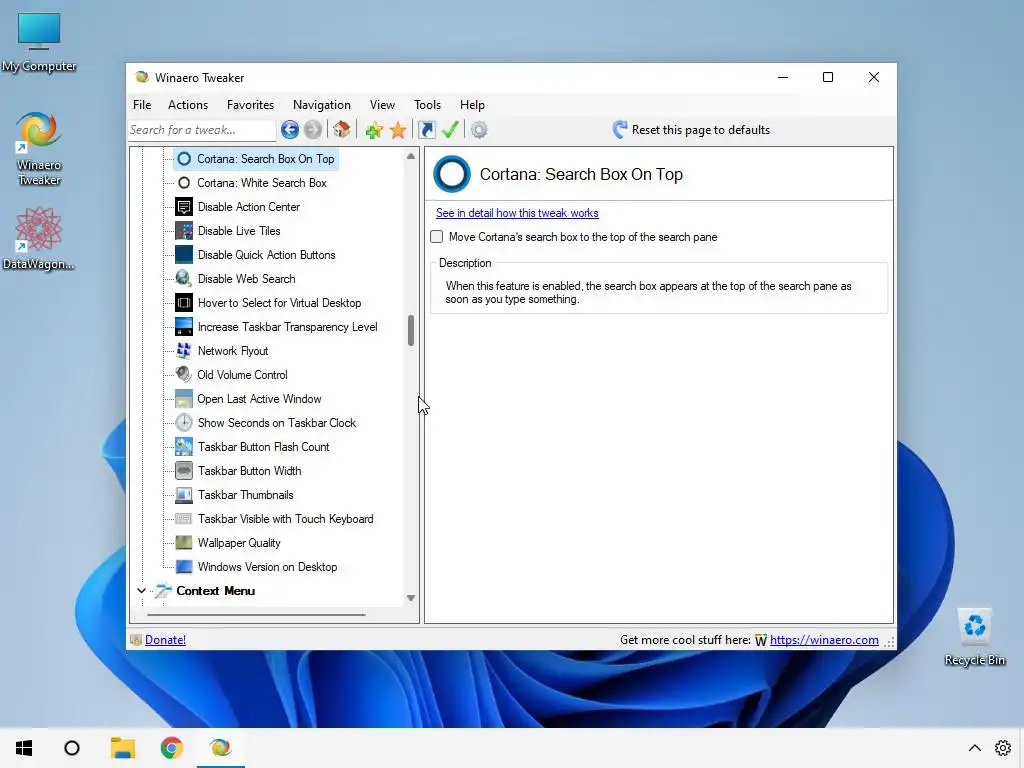The height and width of the screenshot is (768, 1024).
Task: Open the Tools menu
Action: (x=427, y=105)
